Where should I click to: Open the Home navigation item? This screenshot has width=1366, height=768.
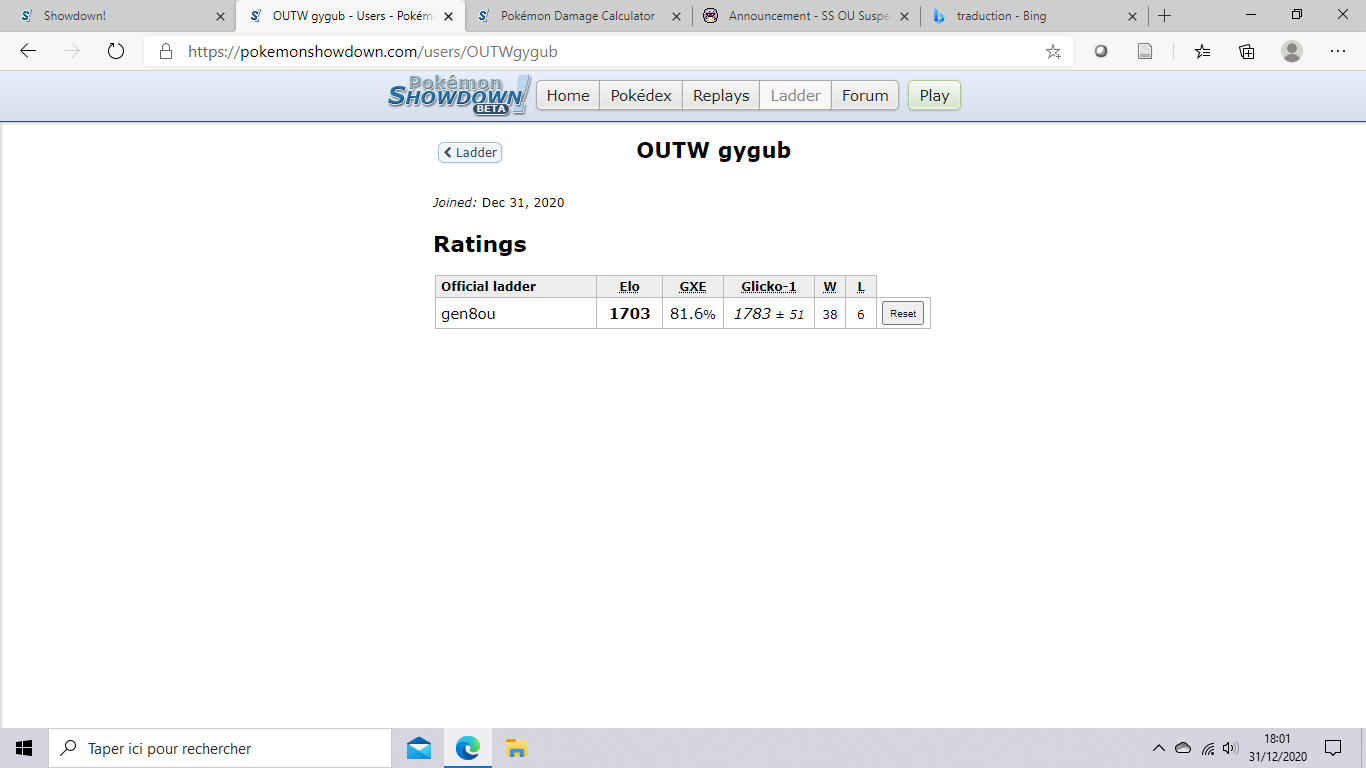568,95
